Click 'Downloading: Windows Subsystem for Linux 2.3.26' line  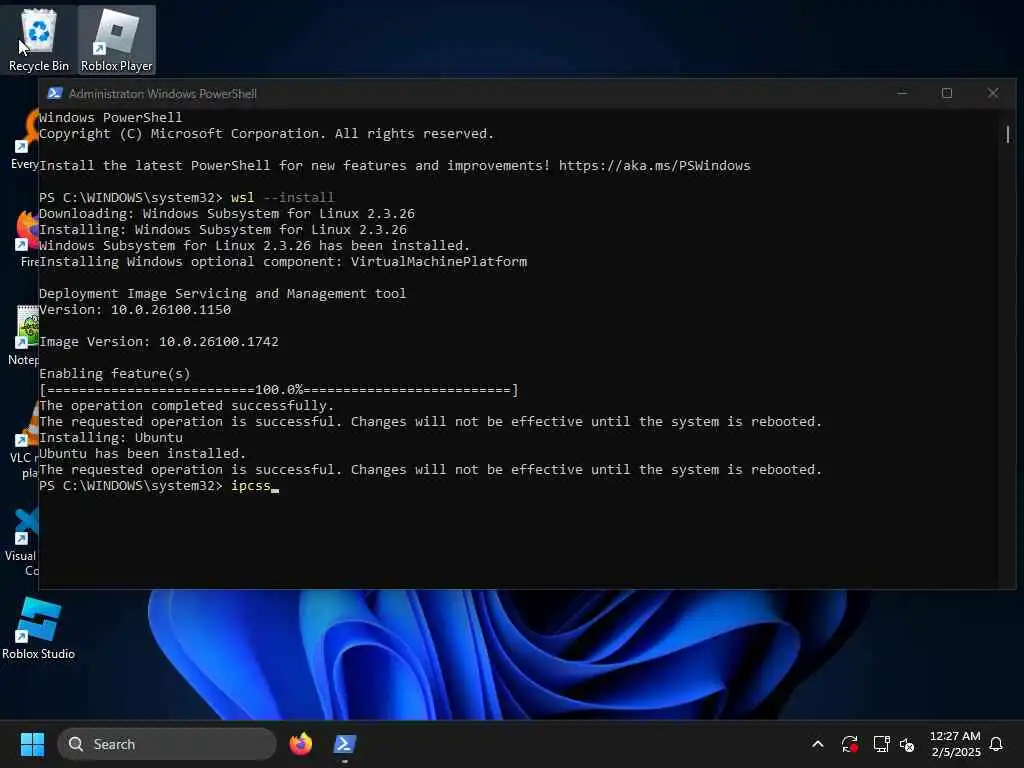tap(227, 214)
